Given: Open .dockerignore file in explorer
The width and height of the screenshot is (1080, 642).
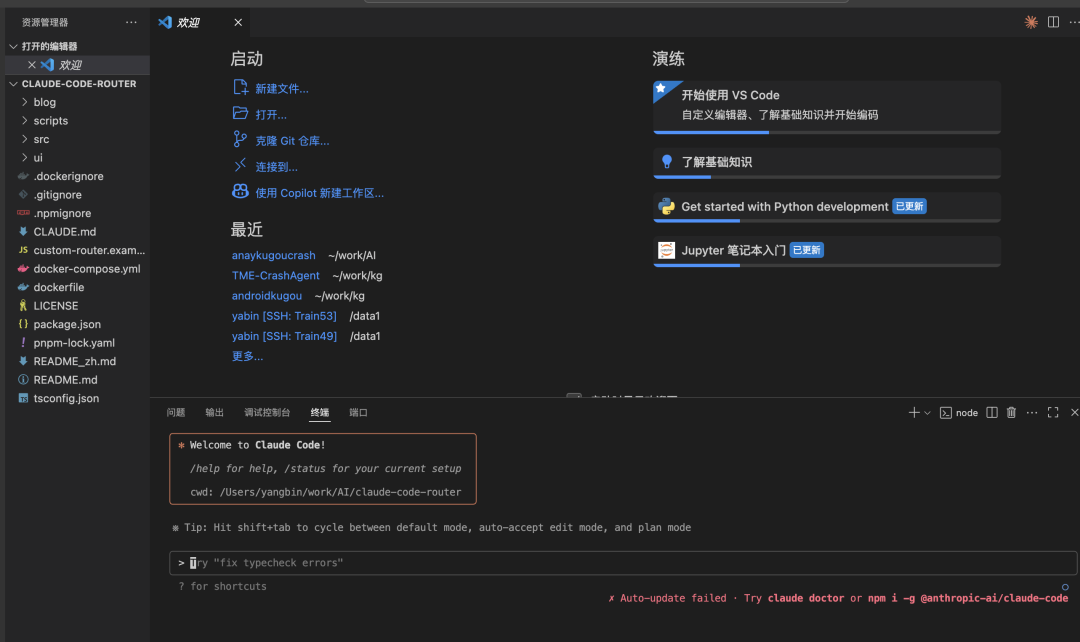Looking at the screenshot, I should pyautogui.click(x=68, y=176).
